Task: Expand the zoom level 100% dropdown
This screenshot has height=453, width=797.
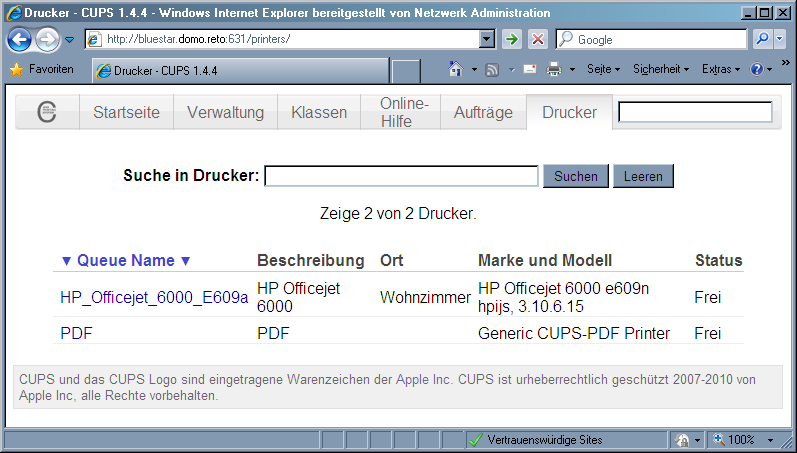Action: [x=770, y=440]
